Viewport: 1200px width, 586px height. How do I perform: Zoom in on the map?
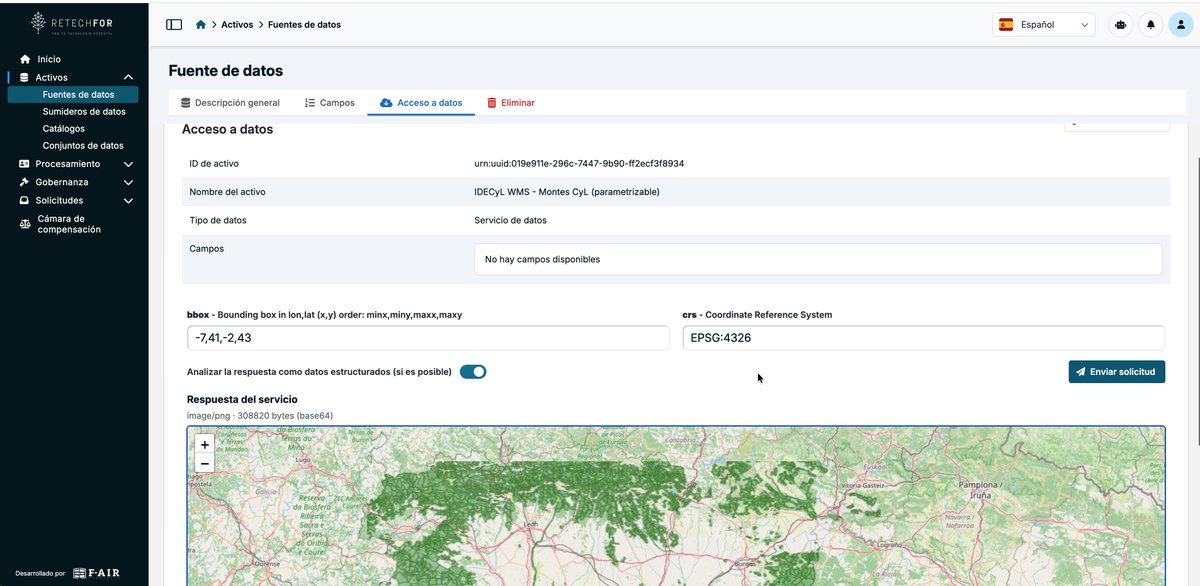coord(204,445)
